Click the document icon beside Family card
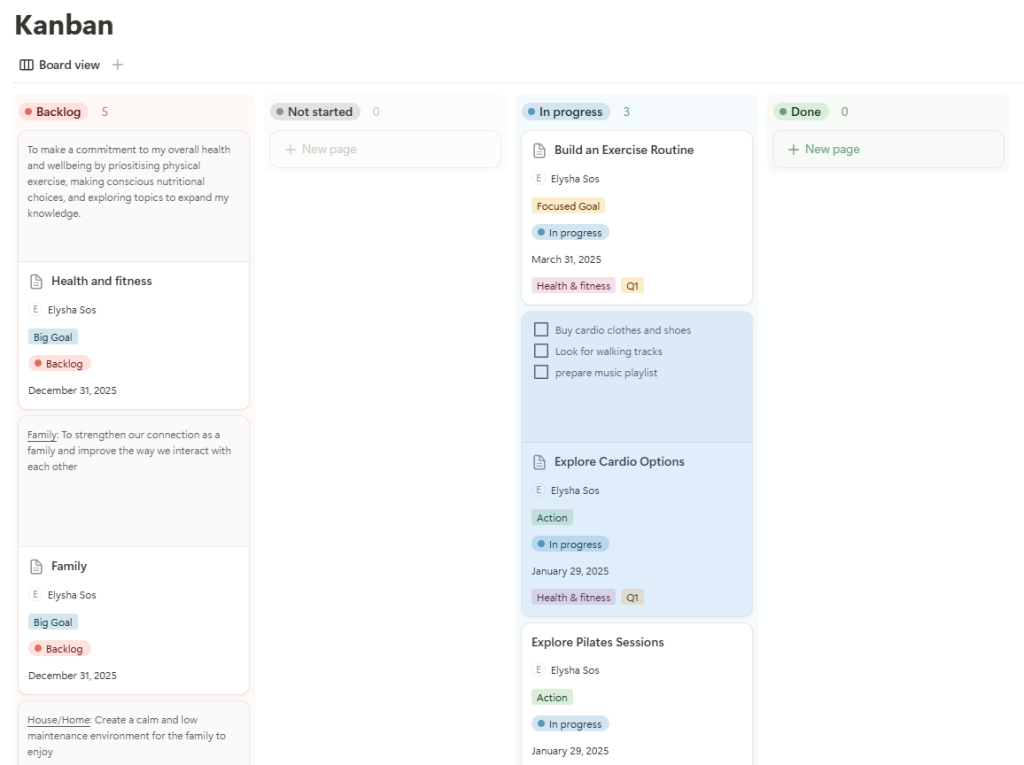 (x=36, y=566)
